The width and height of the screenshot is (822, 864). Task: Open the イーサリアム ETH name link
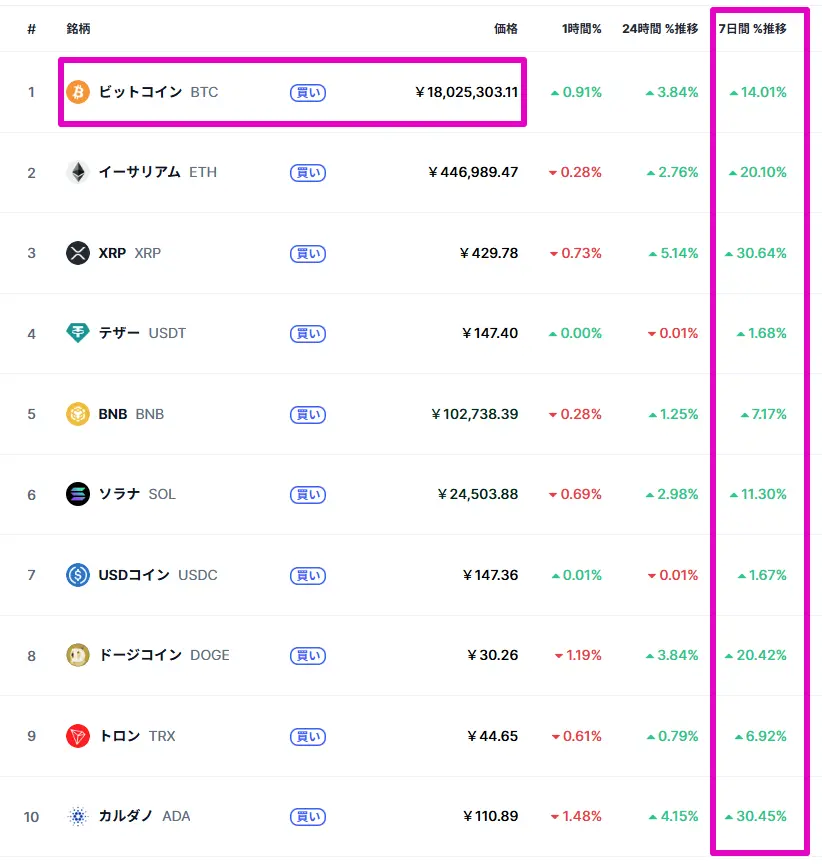coord(158,172)
